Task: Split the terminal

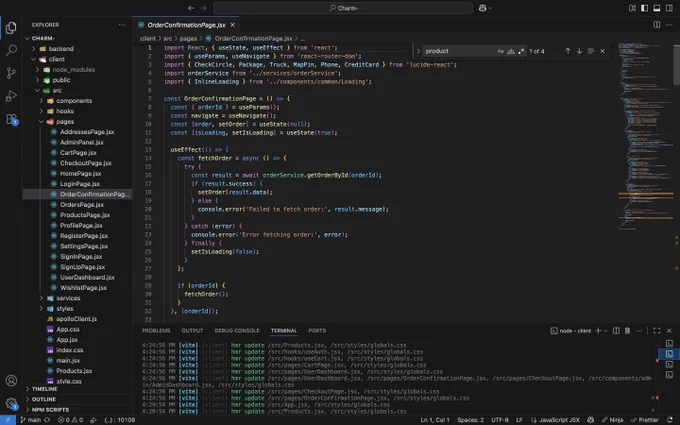Action: [x=616, y=330]
